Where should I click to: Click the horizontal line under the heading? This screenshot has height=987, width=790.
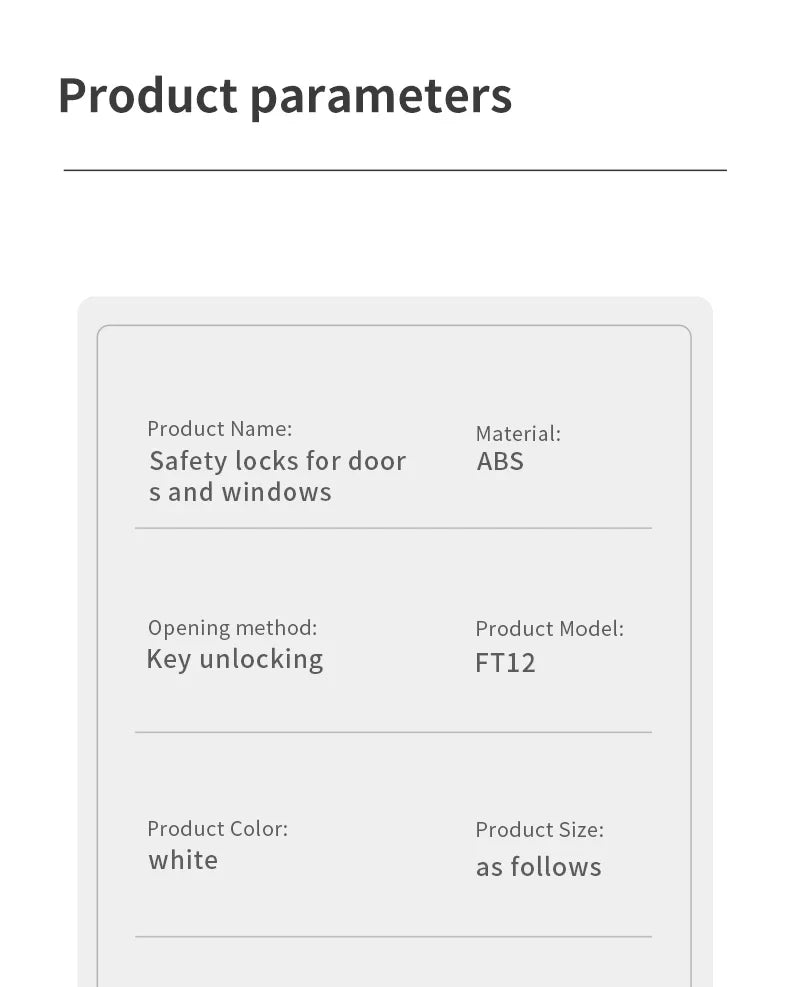click(x=395, y=171)
